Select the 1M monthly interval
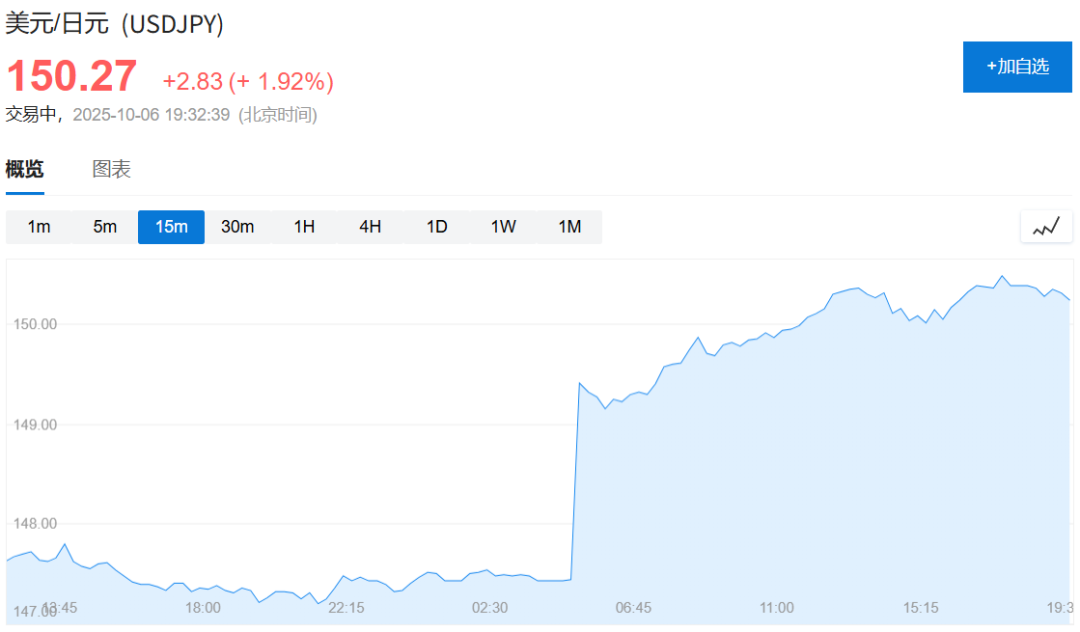Image resolution: width=1080 pixels, height=632 pixels. click(570, 227)
